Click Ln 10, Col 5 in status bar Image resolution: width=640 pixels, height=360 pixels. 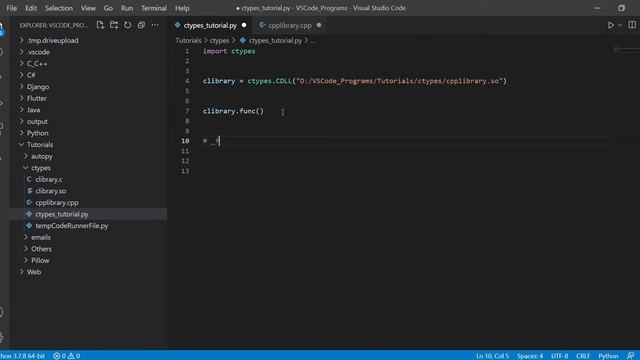click(x=492, y=356)
